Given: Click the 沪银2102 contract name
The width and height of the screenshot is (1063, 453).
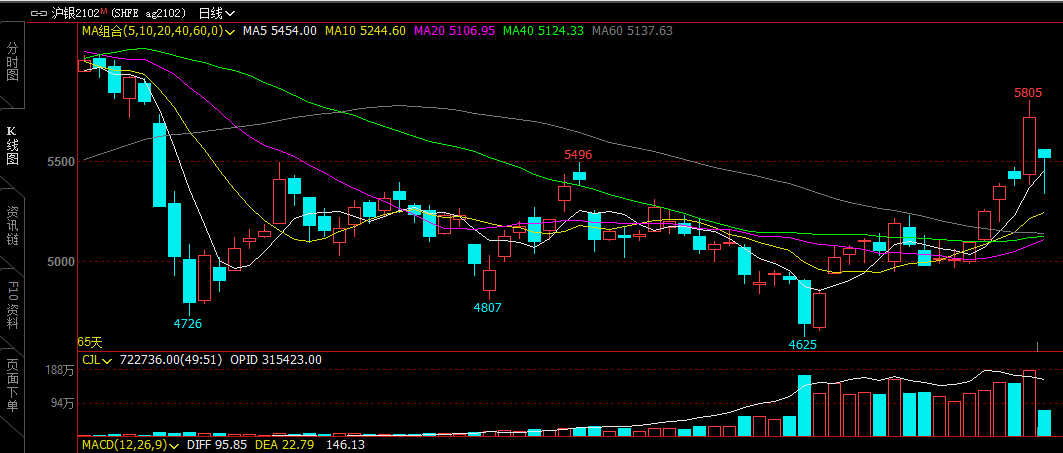Looking at the screenshot, I should 76,13.
